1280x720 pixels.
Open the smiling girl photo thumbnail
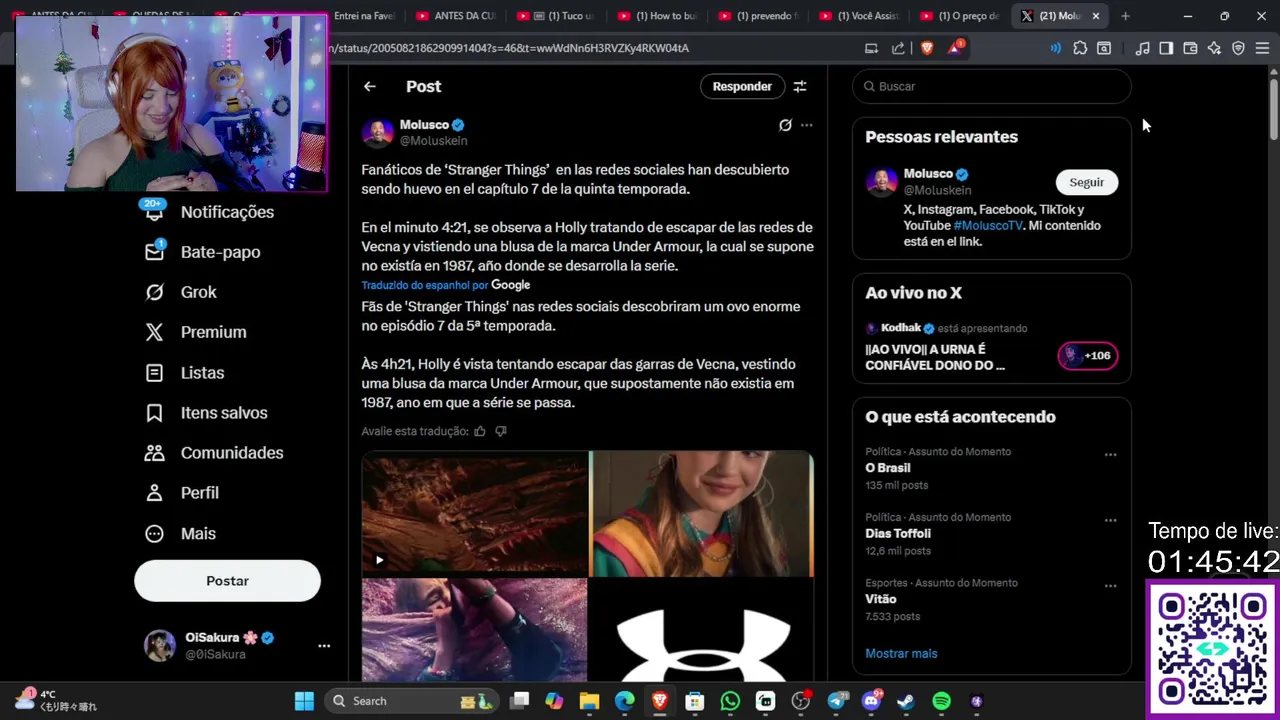[702, 514]
